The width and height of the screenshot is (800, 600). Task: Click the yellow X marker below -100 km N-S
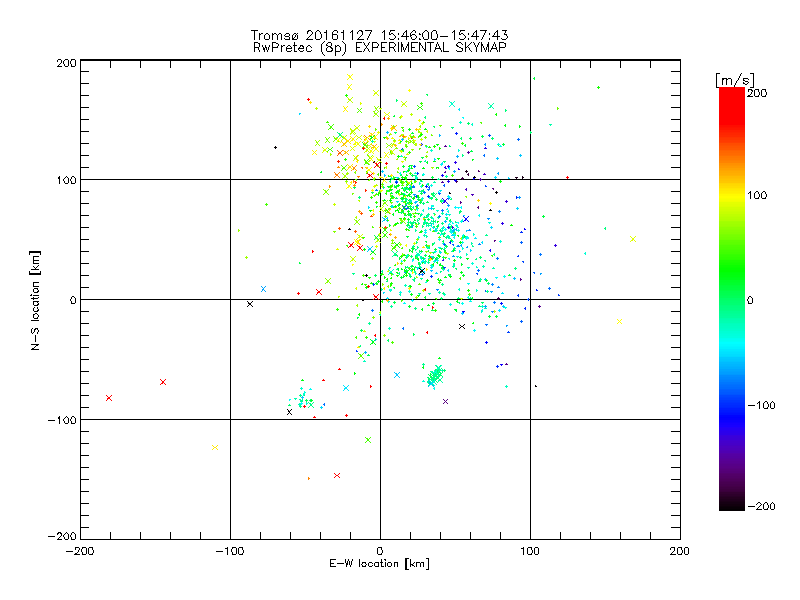[215, 447]
